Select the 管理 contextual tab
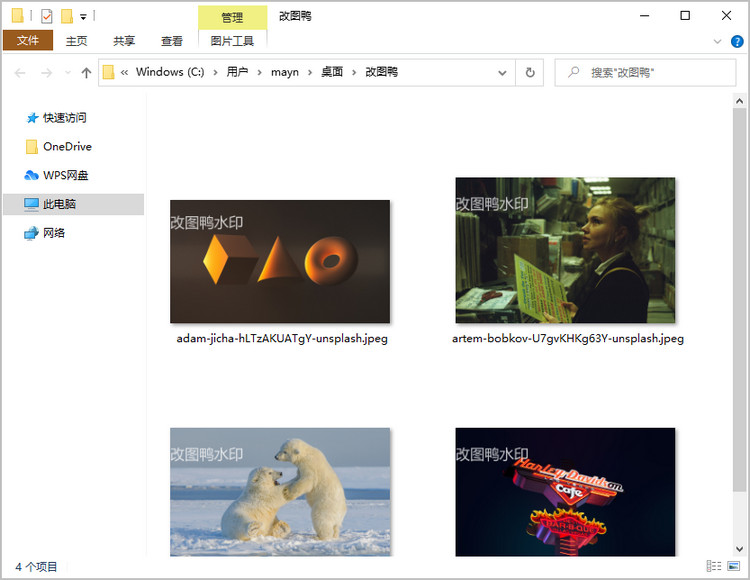The image size is (750, 580). [x=232, y=18]
